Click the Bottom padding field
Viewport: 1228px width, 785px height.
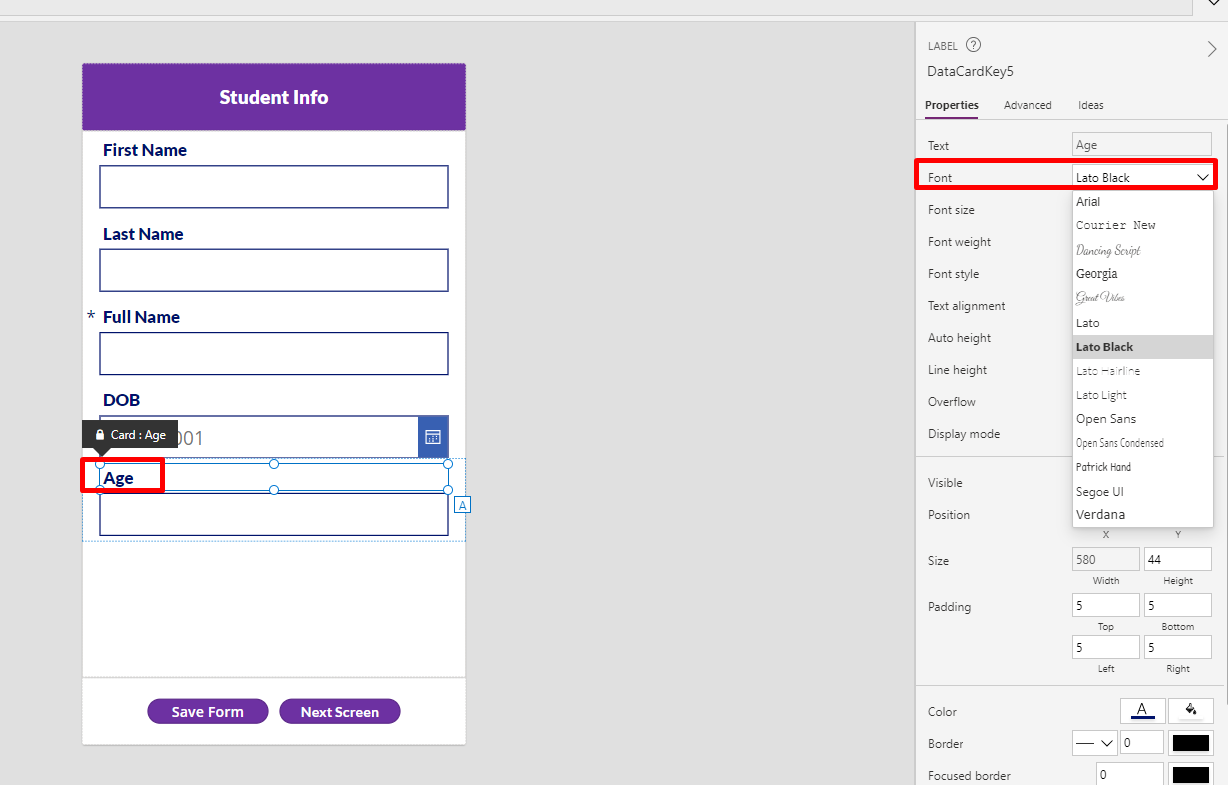1178,606
